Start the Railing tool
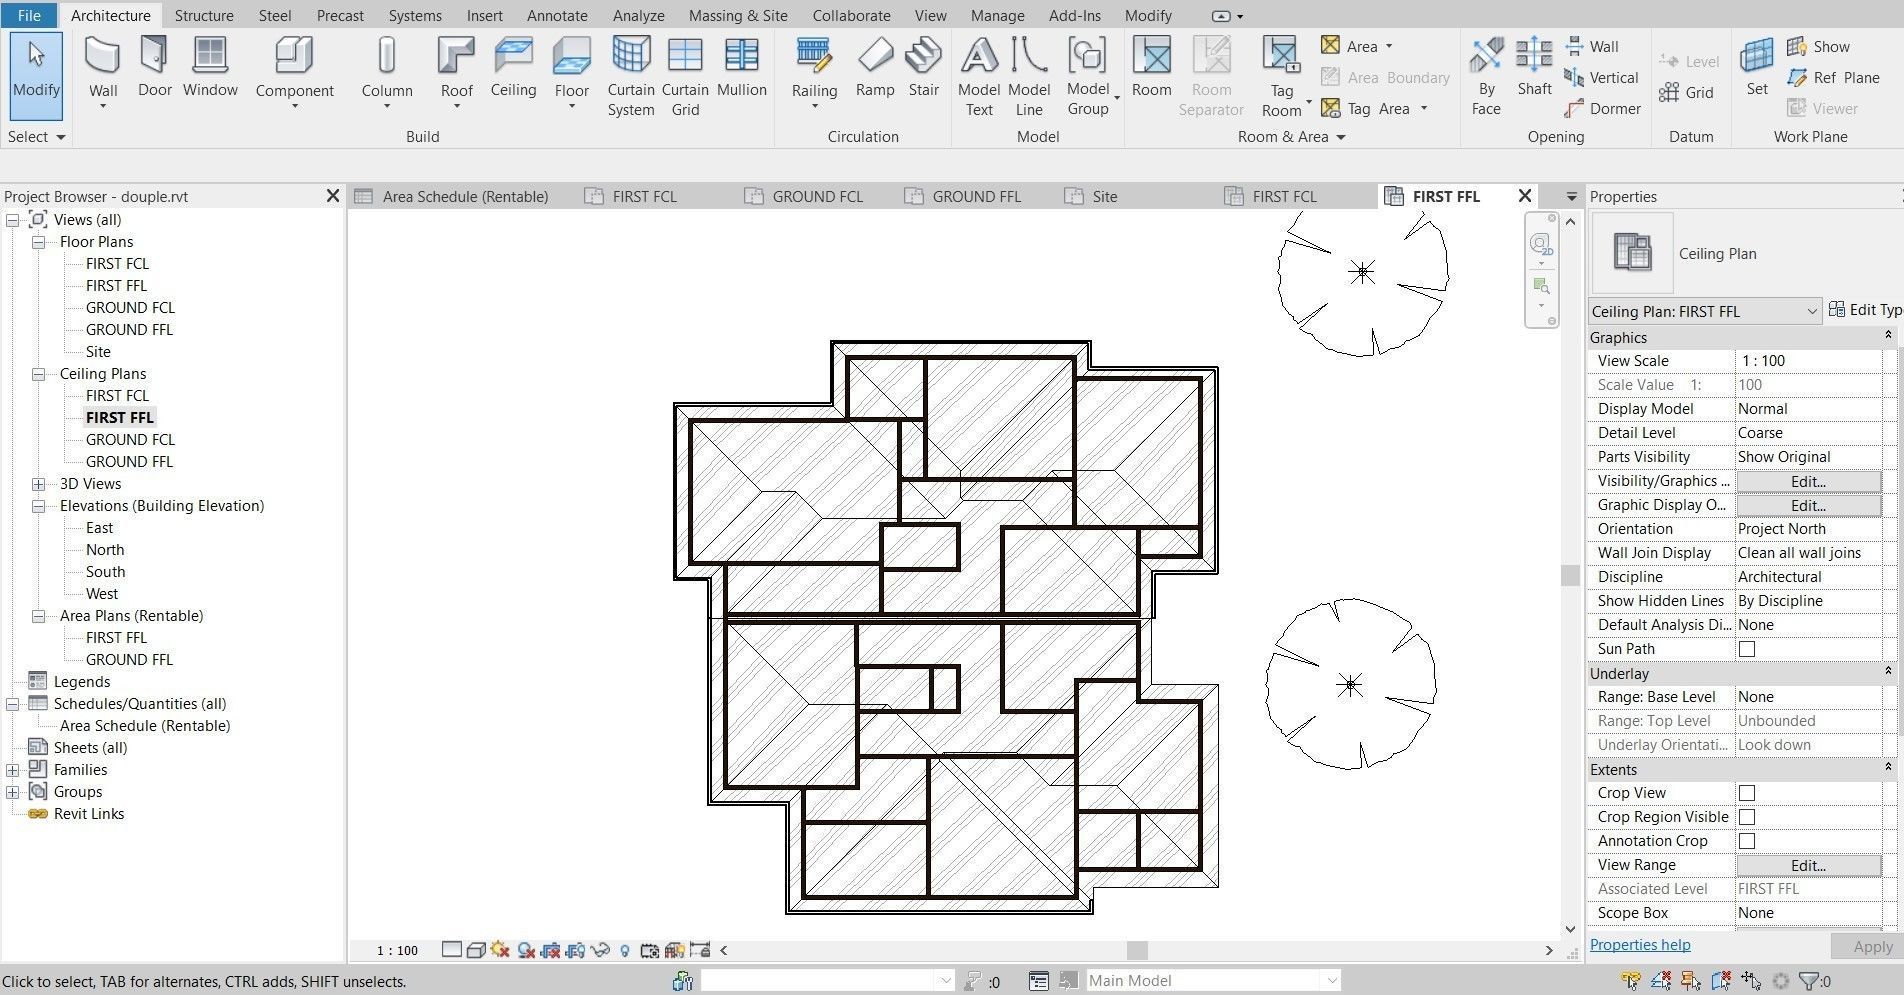 [814, 70]
